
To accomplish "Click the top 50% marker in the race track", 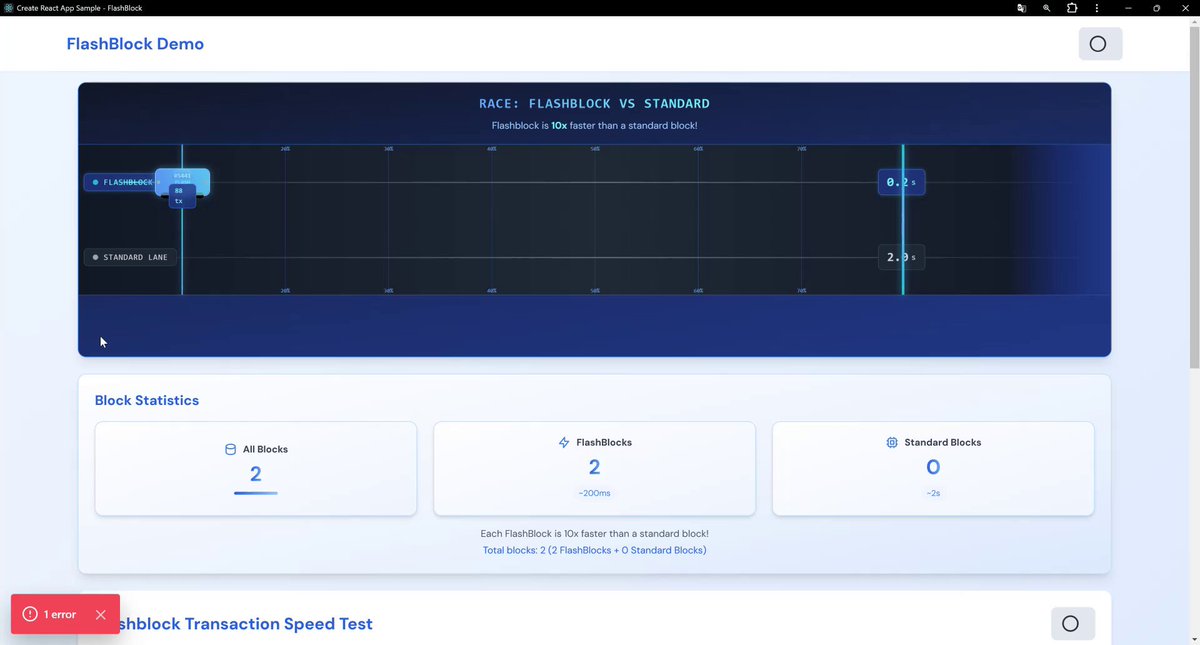I will [594, 149].
